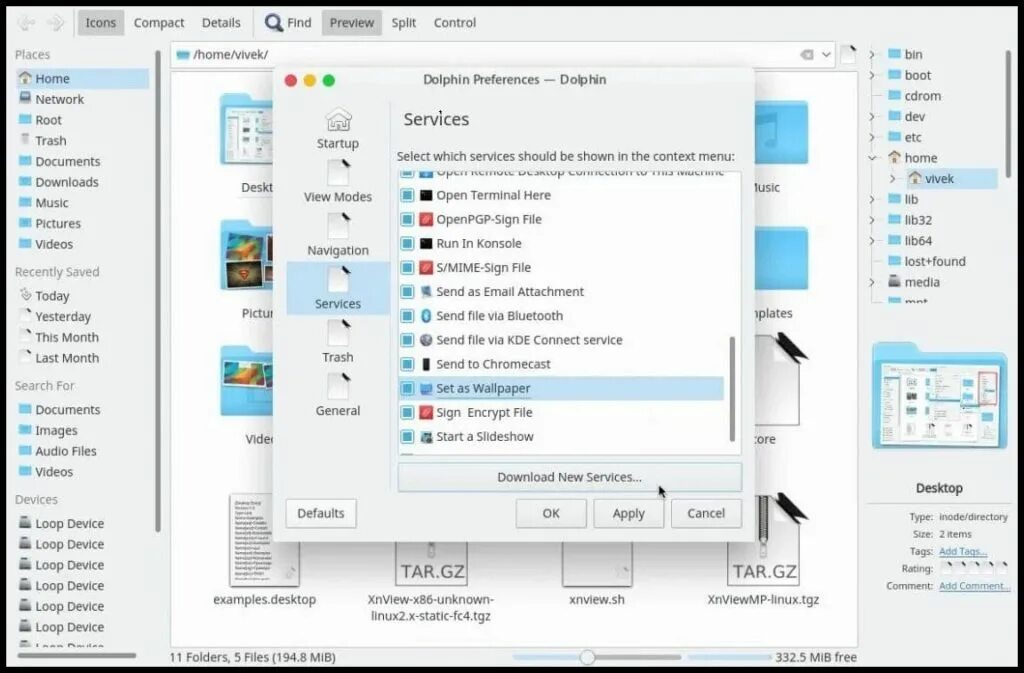Click the Add Tags link
Image resolution: width=1024 pixels, height=673 pixels.
963,552
